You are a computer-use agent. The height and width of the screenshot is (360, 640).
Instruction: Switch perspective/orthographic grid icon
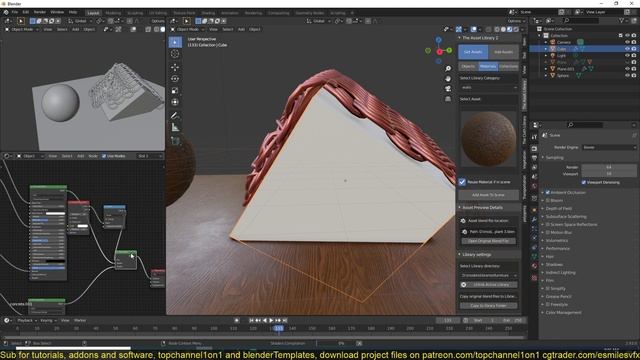pyautogui.click(x=448, y=99)
